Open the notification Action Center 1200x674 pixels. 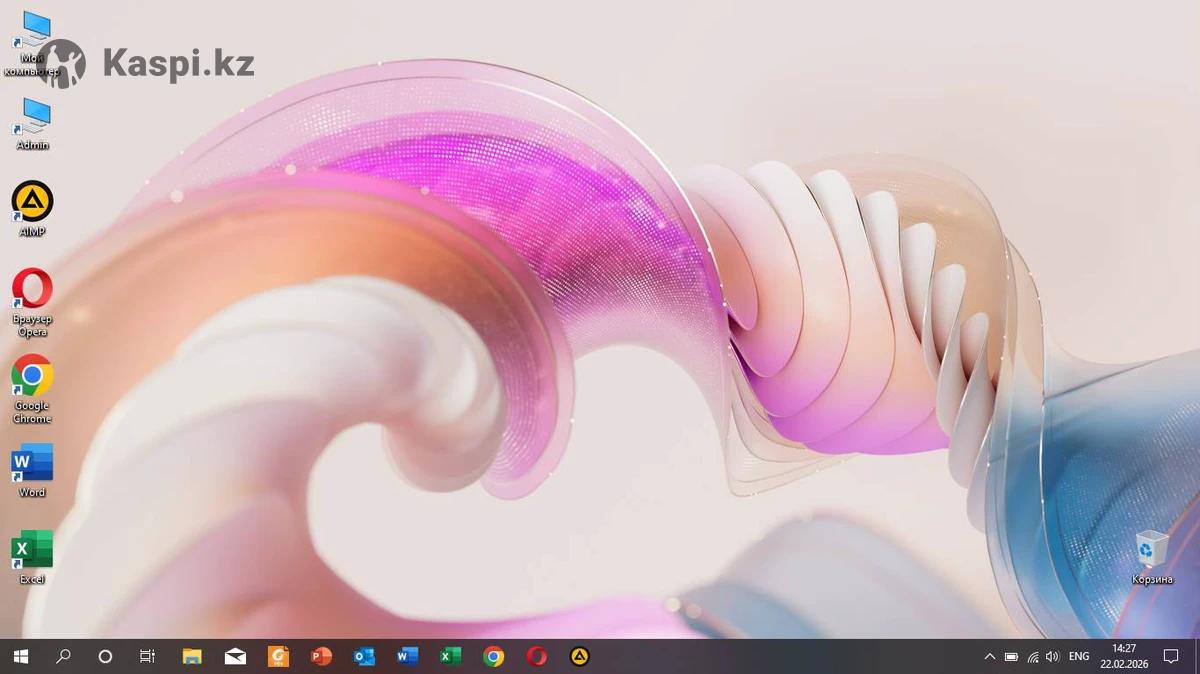click(1171, 657)
